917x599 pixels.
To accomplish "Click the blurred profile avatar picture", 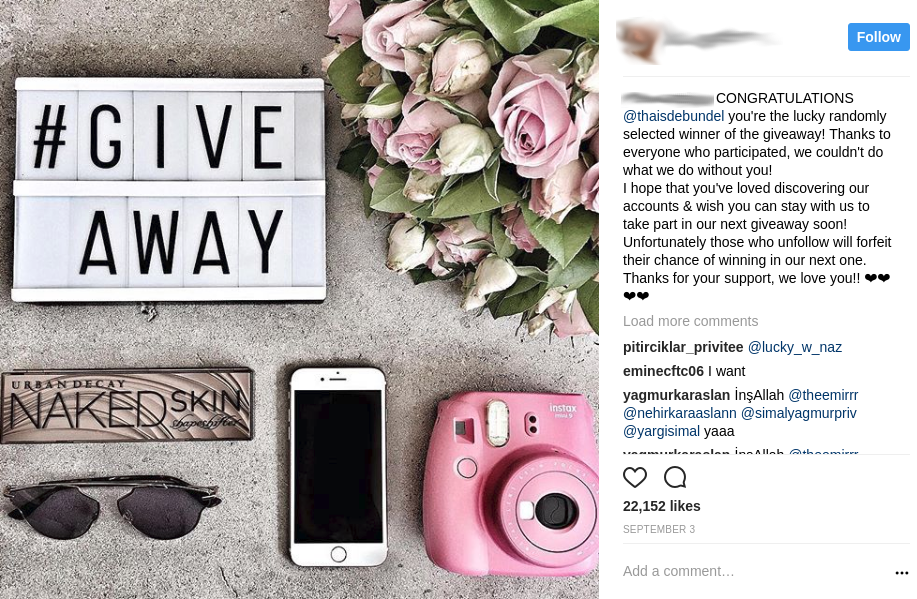I will pyautogui.click(x=639, y=40).
